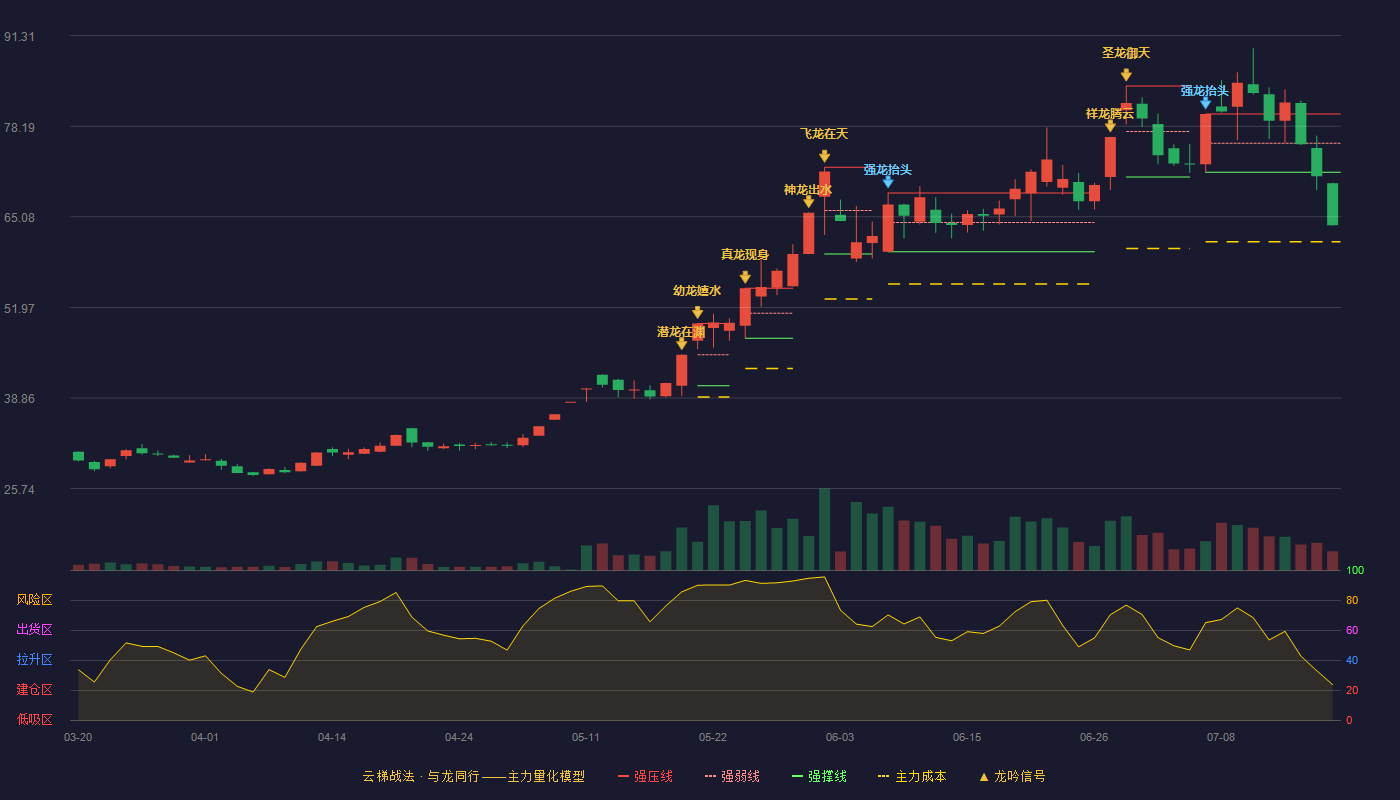Toggle 龙吟信号 legend entry
1400x800 pixels.
pyautogui.click(x=1012, y=776)
